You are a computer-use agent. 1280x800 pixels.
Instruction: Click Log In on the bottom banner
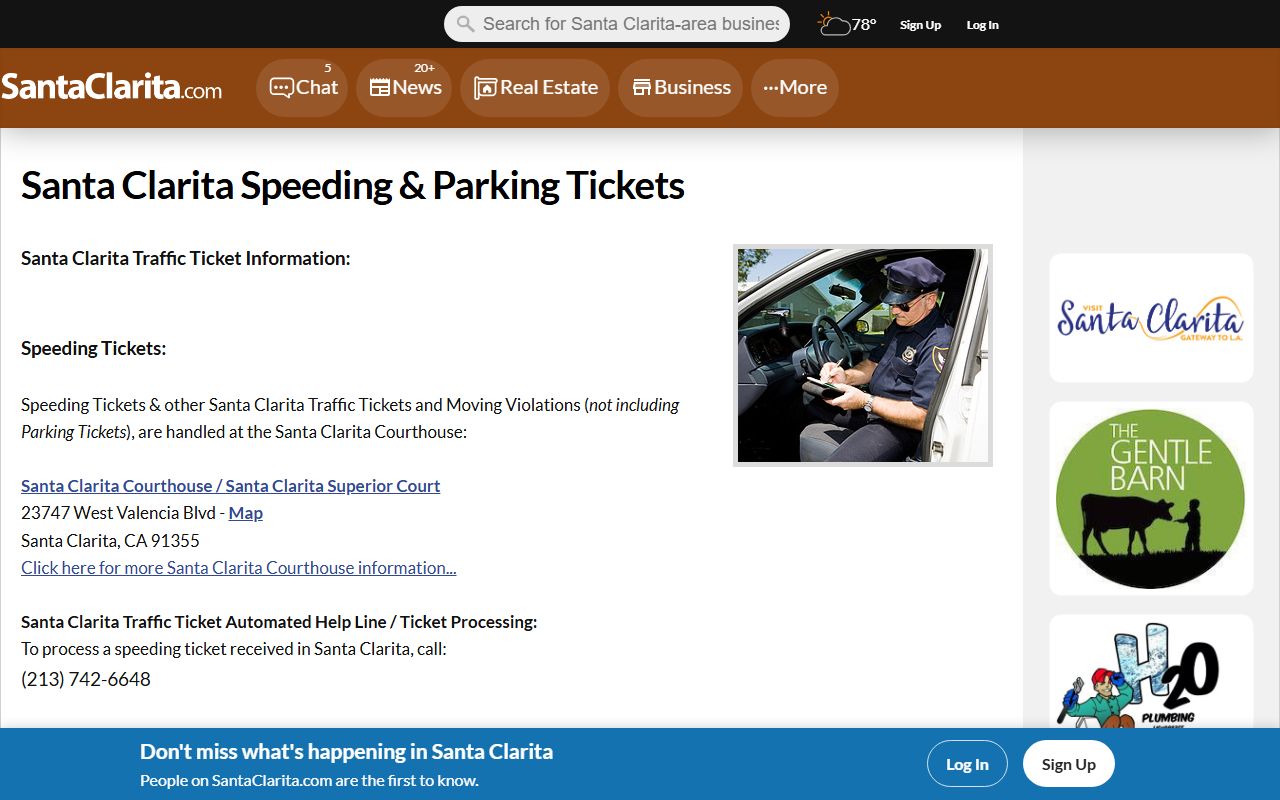click(x=967, y=764)
